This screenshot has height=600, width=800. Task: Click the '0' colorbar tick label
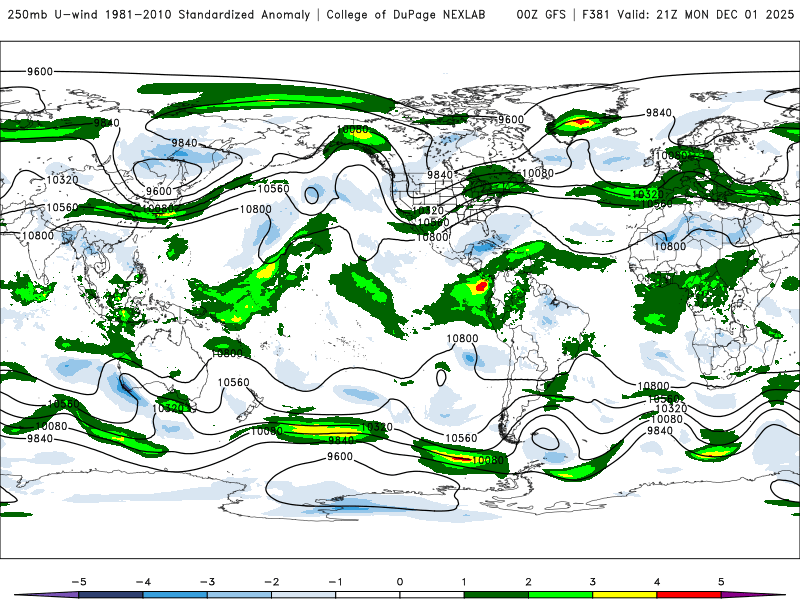[400, 582]
